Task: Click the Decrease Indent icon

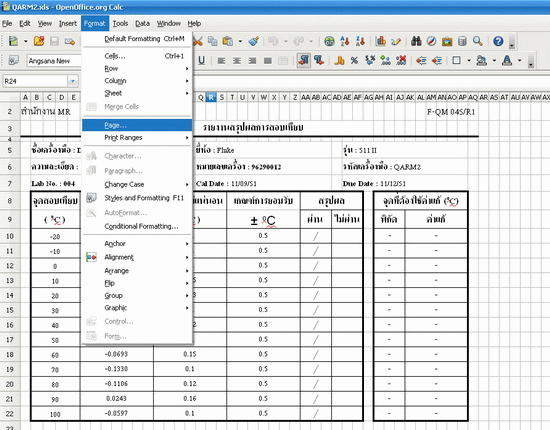Action: coord(421,61)
